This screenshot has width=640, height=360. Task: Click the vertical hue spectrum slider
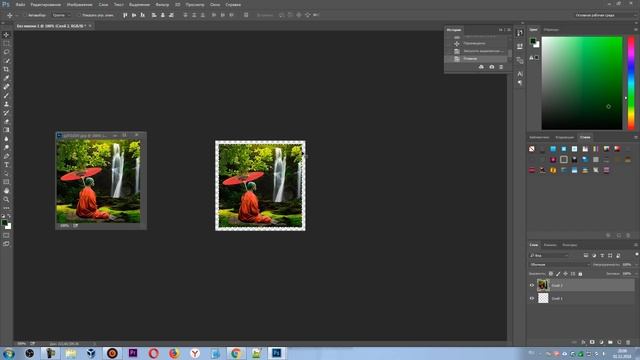pyautogui.click(x=631, y=83)
